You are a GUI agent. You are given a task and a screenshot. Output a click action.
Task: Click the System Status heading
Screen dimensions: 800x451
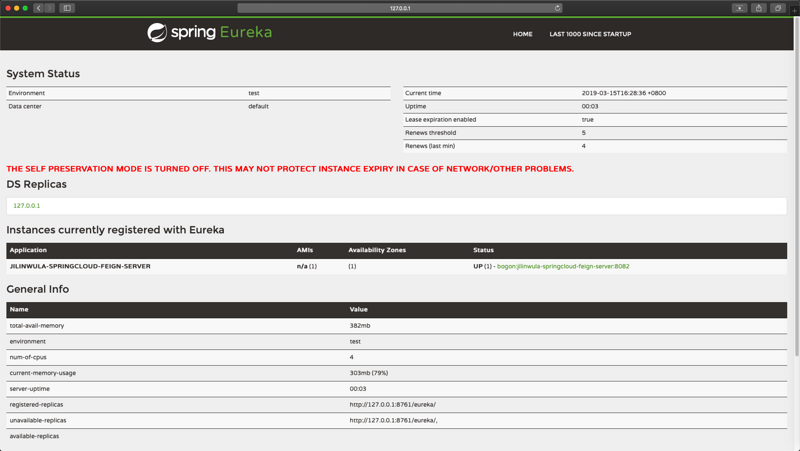(x=43, y=73)
